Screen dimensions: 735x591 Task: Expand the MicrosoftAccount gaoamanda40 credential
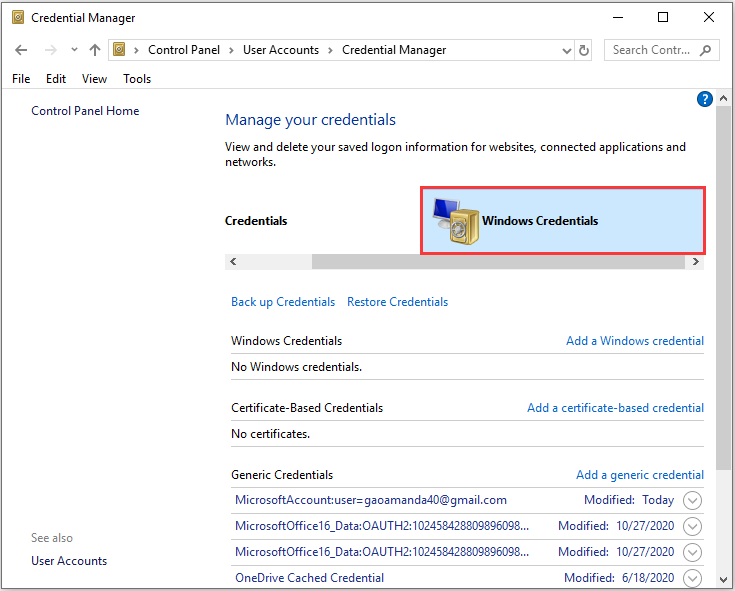692,500
